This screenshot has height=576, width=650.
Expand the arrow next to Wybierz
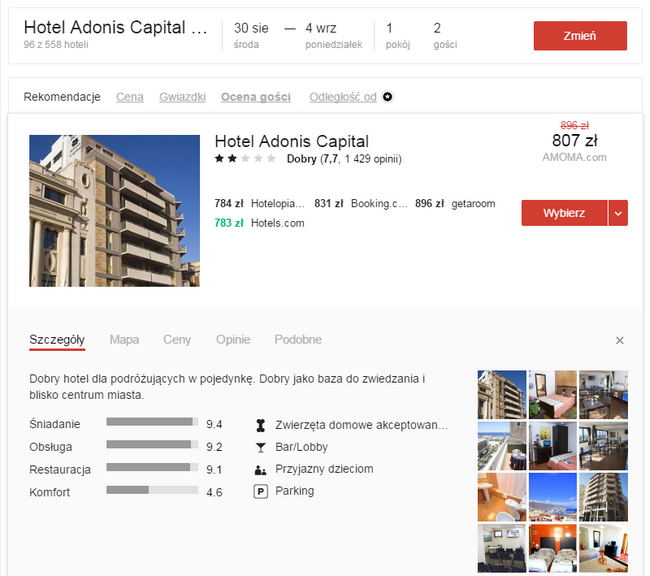pyautogui.click(x=618, y=213)
